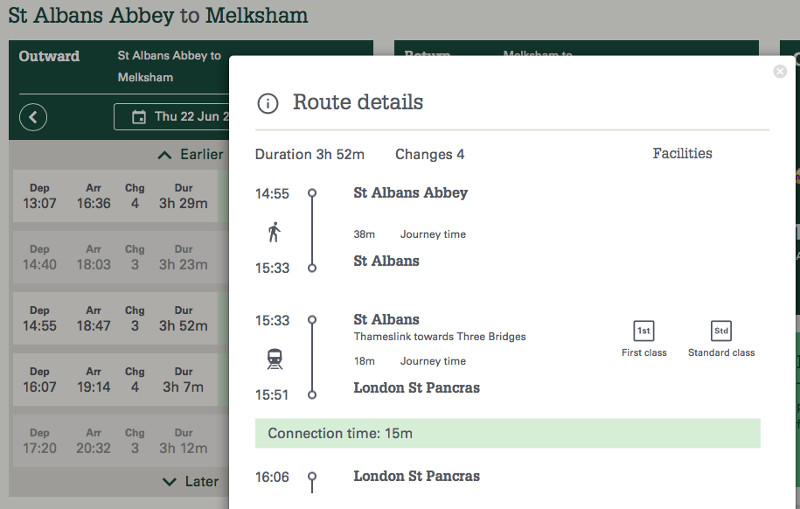The height and width of the screenshot is (509, 800).
Task: Click the first London St Pancras station name
Action: 416,388
